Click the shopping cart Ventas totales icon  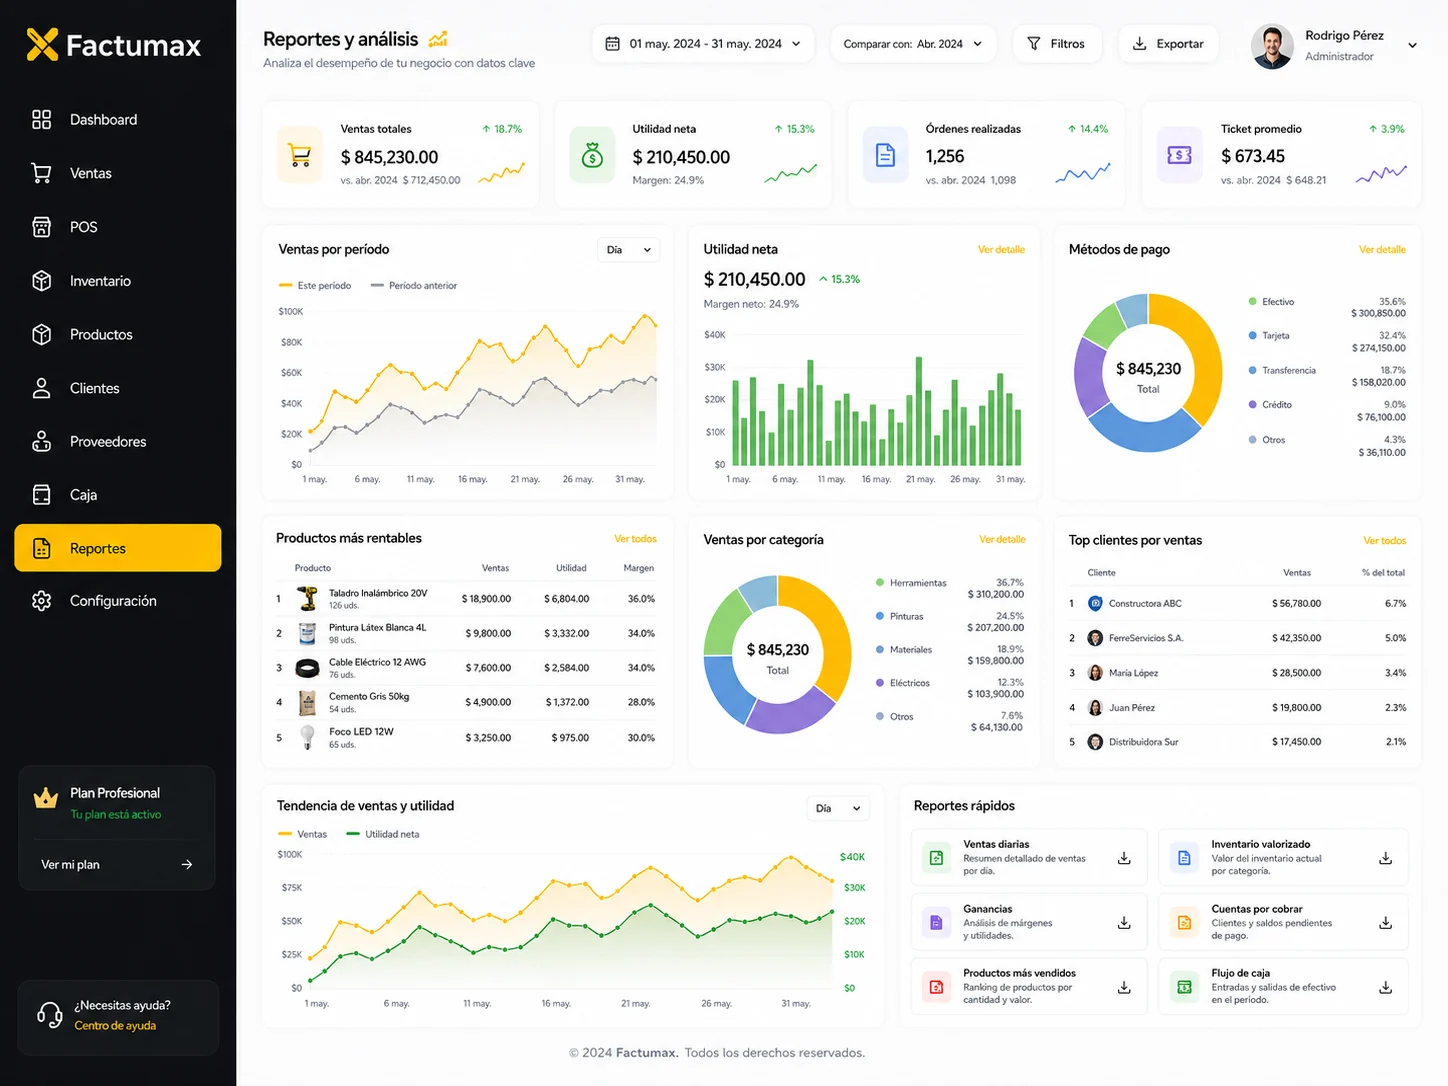click(x=300, y=155)
